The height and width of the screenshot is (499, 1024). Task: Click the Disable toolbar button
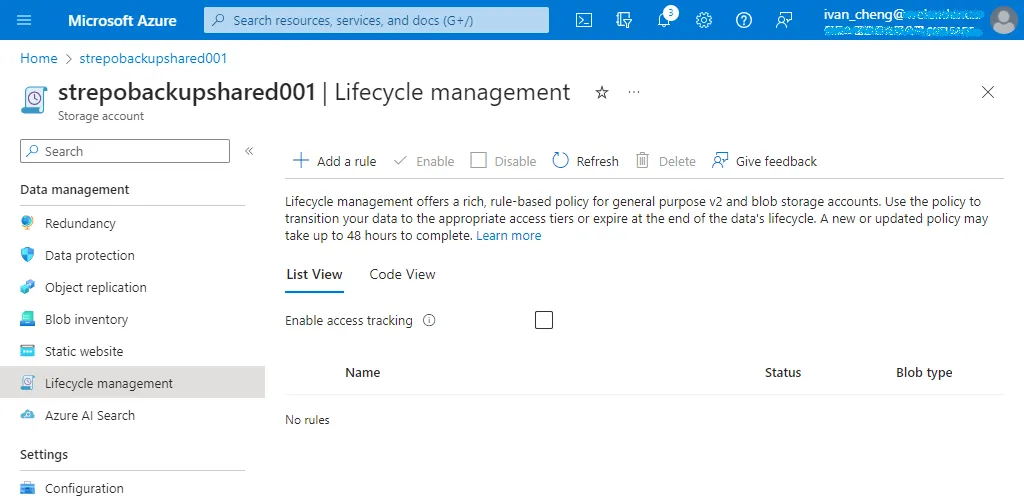pyautogui.click(x=504, y=161)
